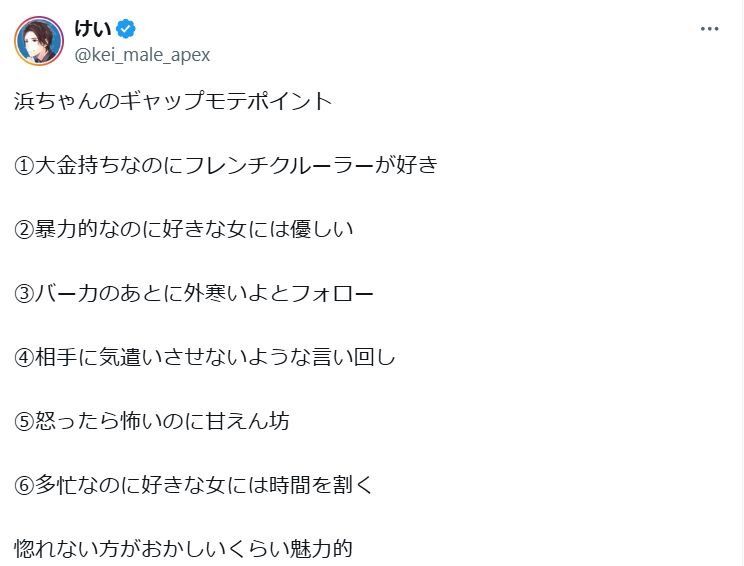The image size is (744, 566).
Task: Select the heading 浜ちゃんのギャップモテポイント
Action: (x=173, y=101)
